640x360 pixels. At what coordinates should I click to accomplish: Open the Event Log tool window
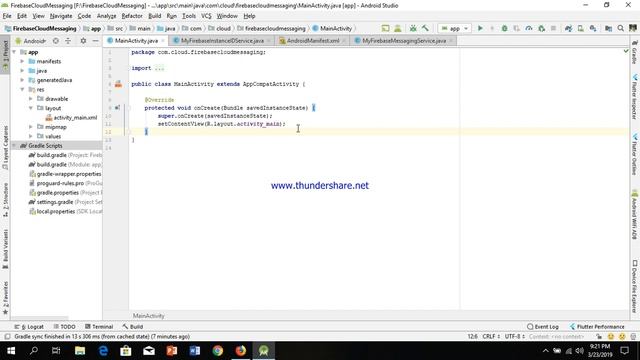pyautogui.click(x=542, y=327)
